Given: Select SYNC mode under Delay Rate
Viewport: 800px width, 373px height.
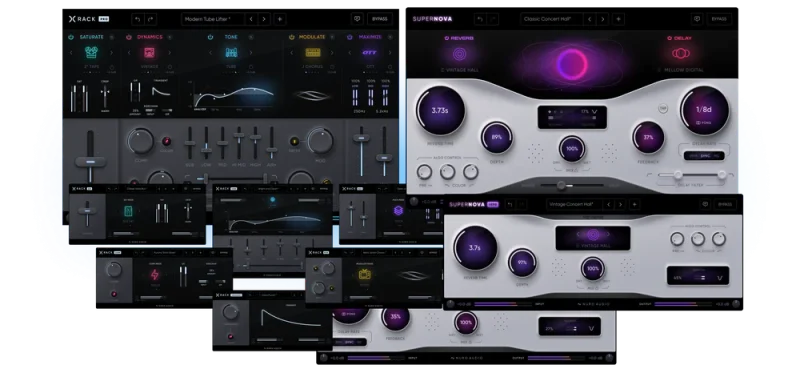Looking at the screenshot, I should [705, 156].
